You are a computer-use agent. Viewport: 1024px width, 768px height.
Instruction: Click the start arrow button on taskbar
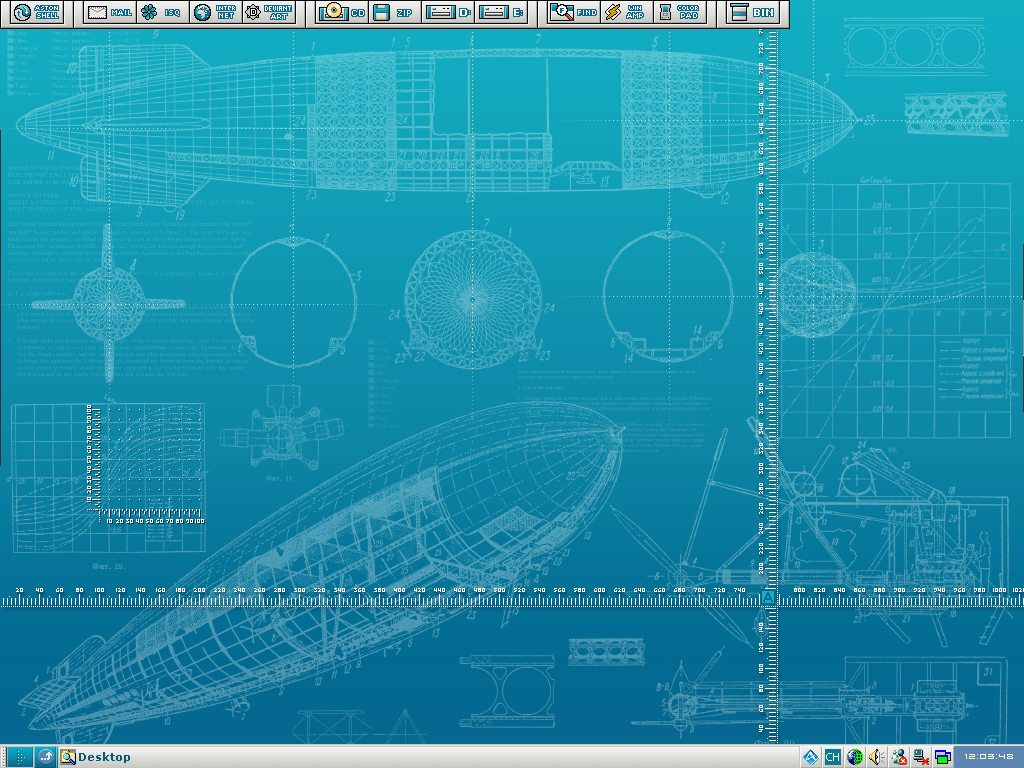click(x=19, y=757)
